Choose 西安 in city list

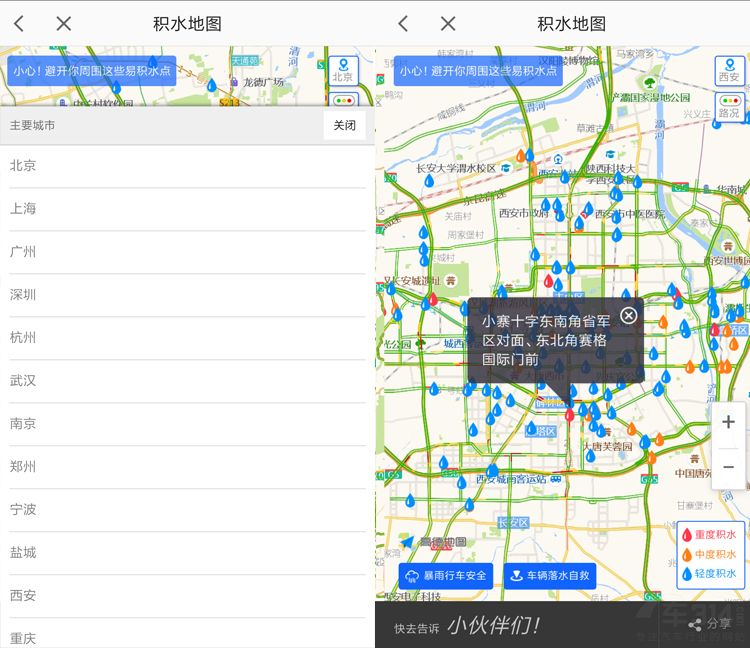[187, 596]
